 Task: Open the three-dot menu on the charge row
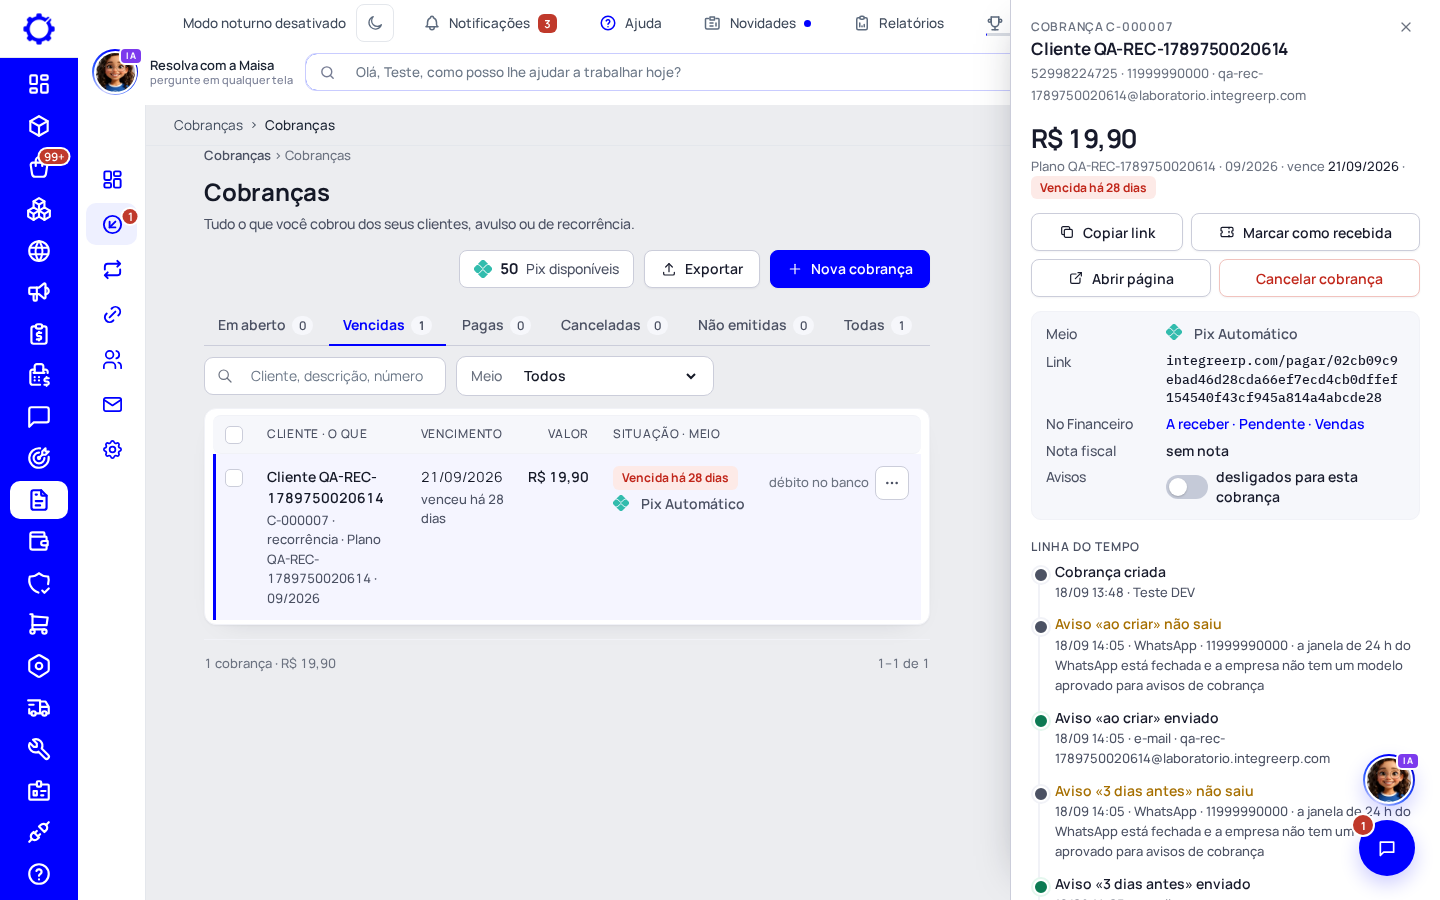point(892,483)
